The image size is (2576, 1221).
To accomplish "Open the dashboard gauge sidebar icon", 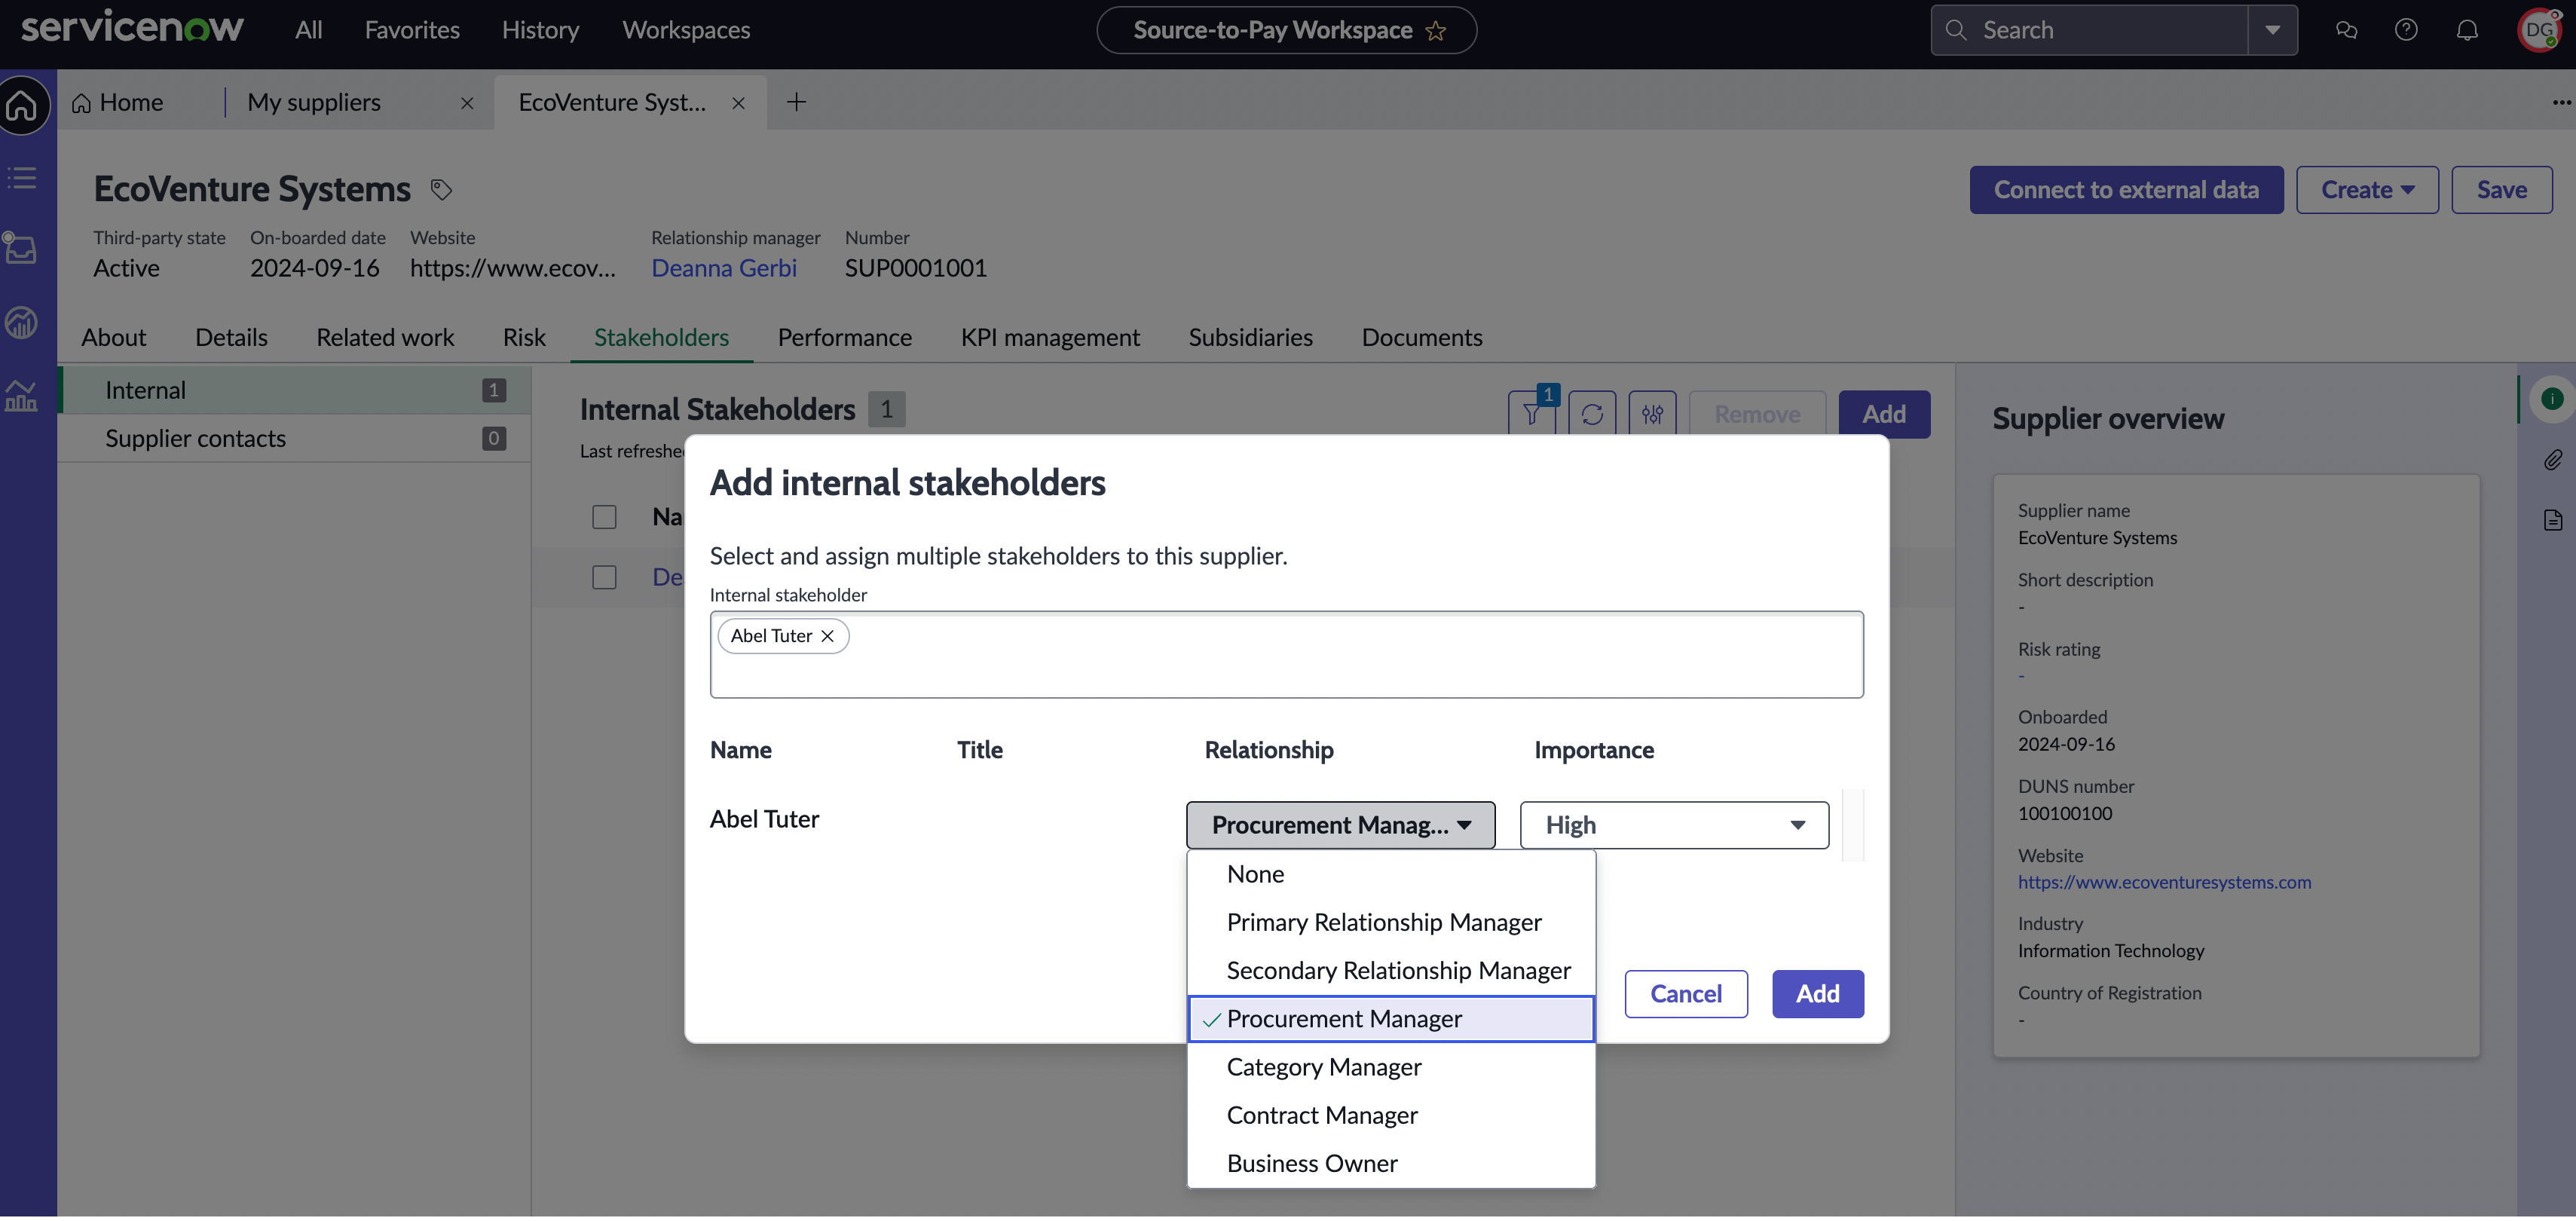I will point(21,322).
